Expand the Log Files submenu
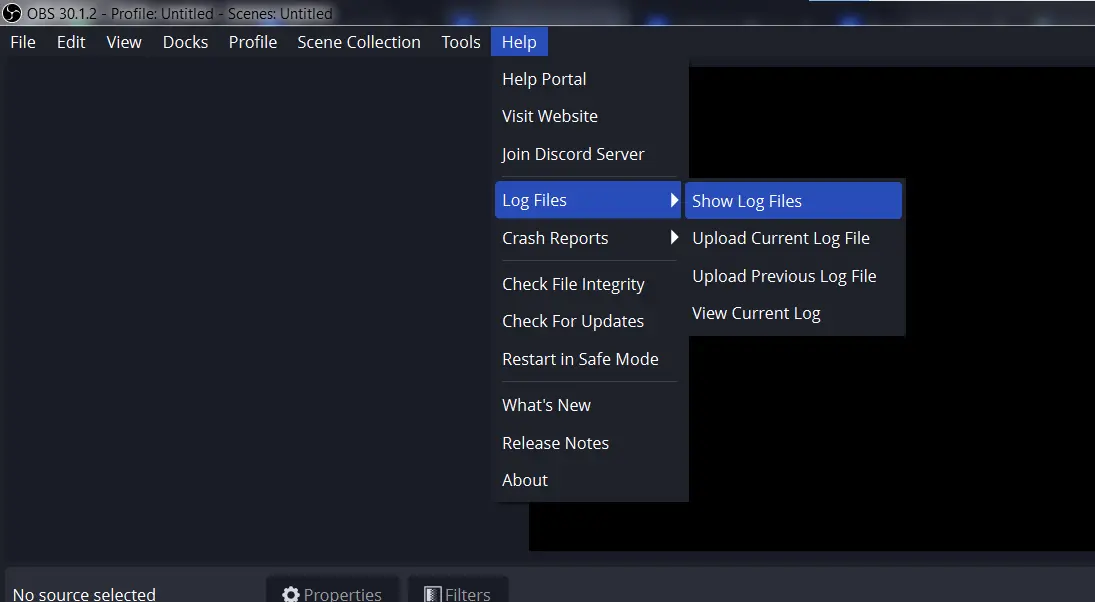 (x=588, y=200)
